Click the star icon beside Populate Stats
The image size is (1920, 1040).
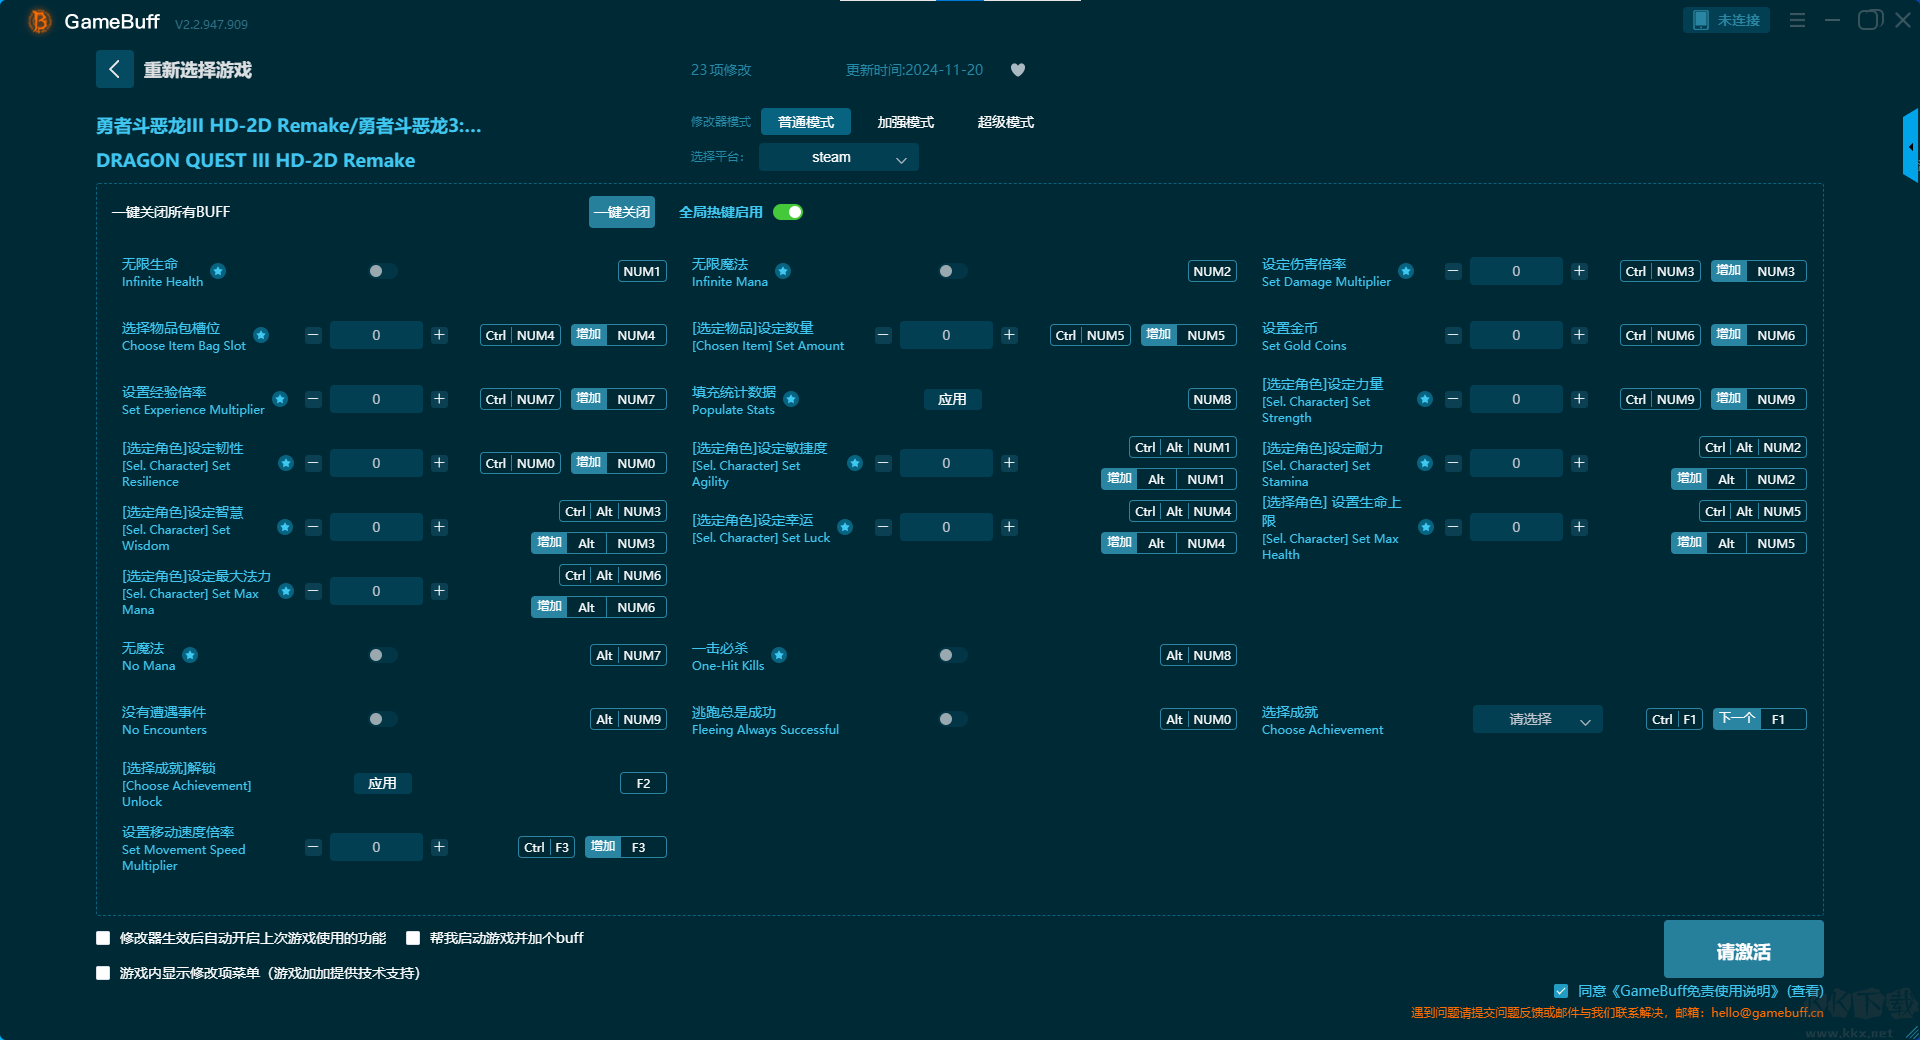791,399
